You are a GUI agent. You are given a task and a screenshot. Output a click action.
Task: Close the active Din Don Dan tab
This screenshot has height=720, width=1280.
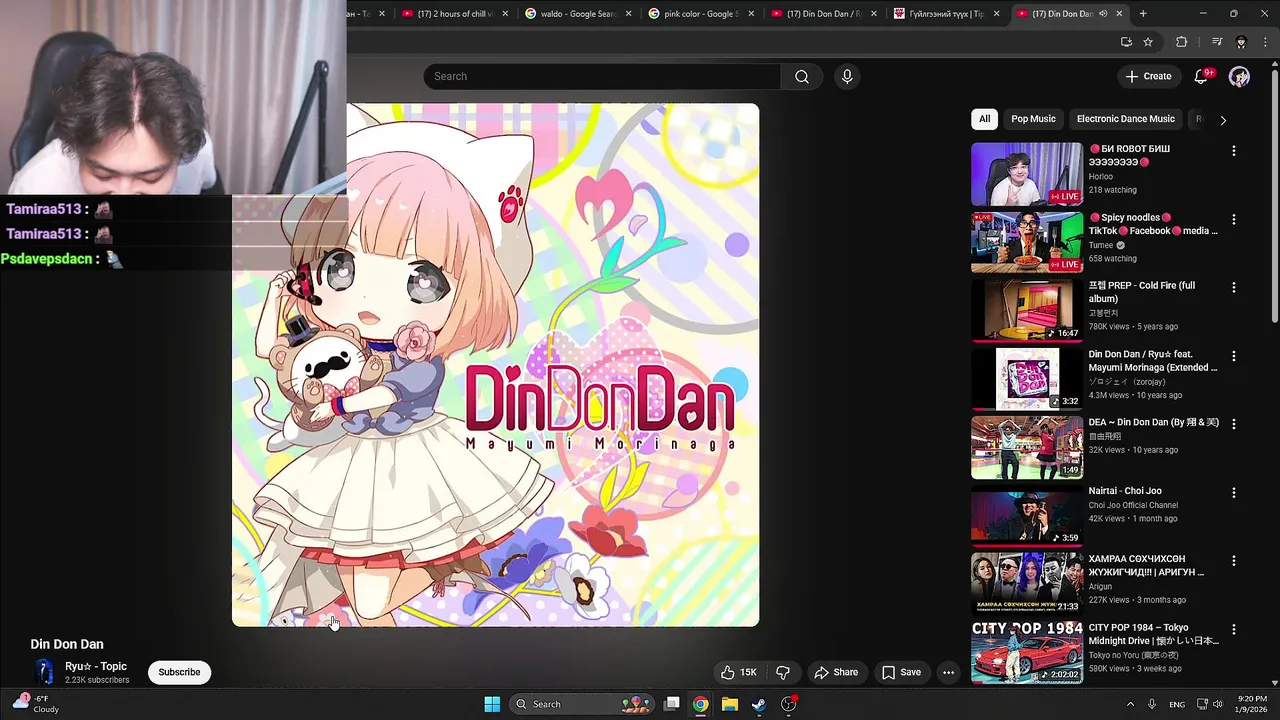tap(1119, 14)
